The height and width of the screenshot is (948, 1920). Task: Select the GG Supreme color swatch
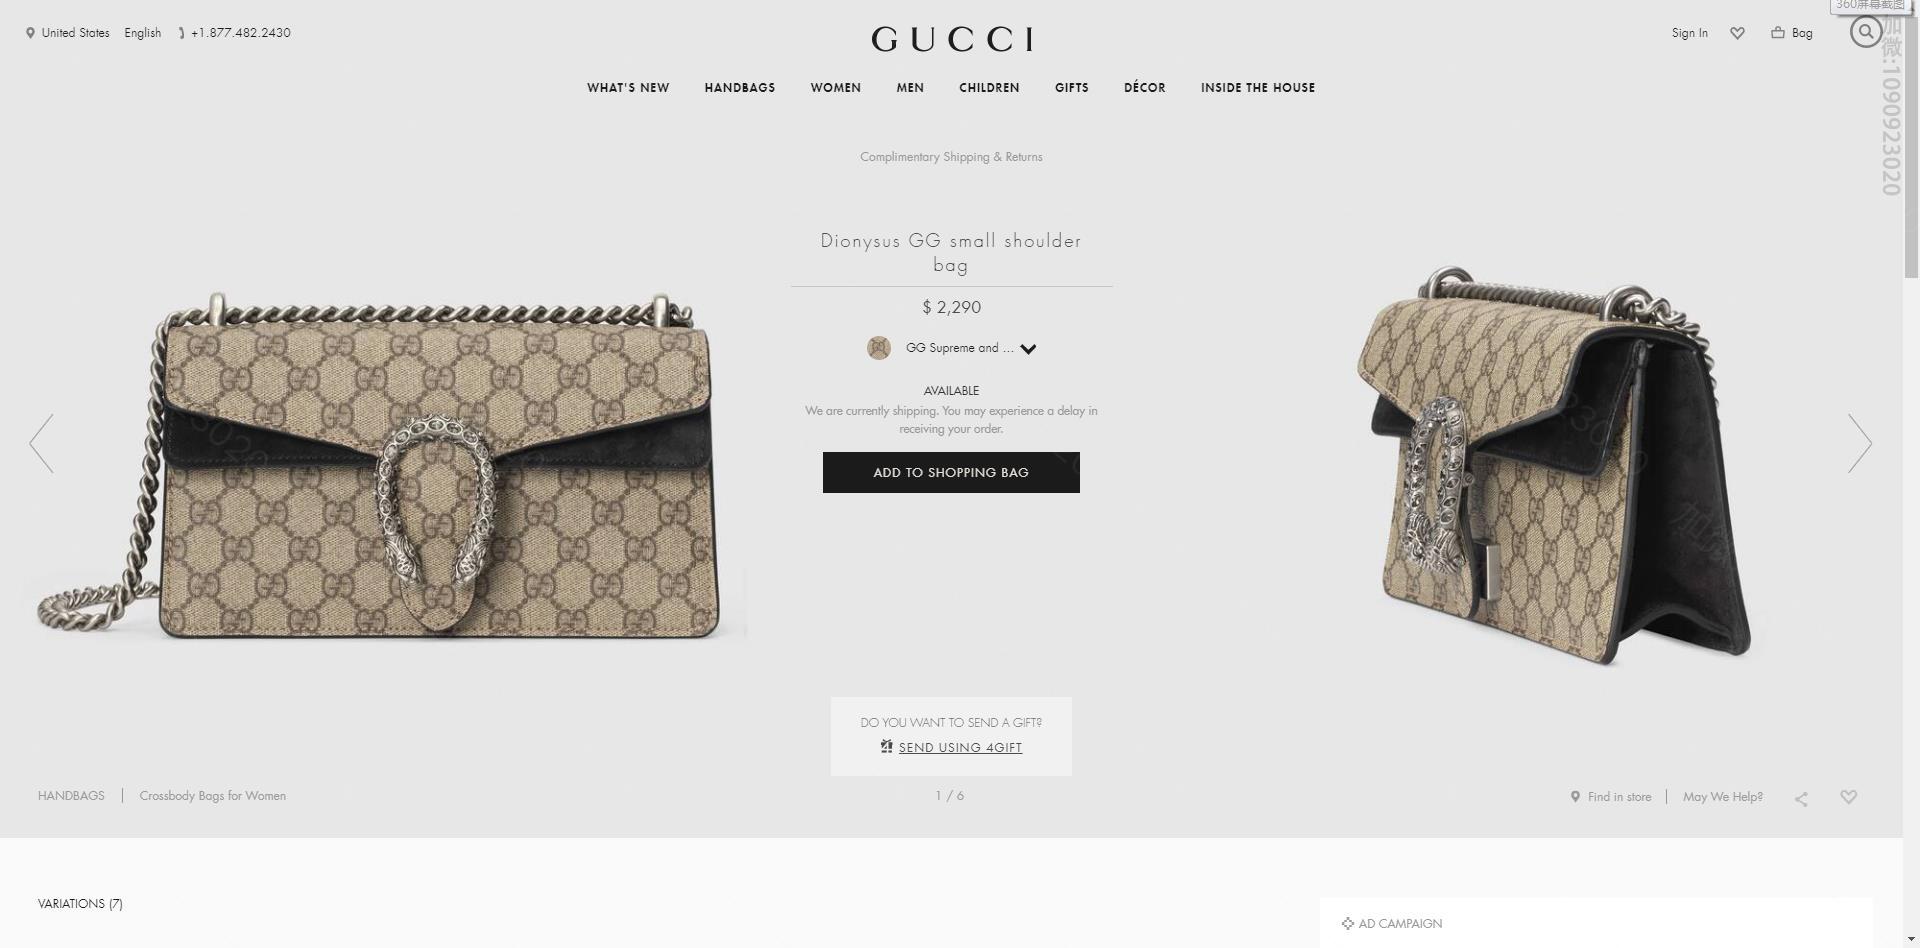[x=879, y=348]
